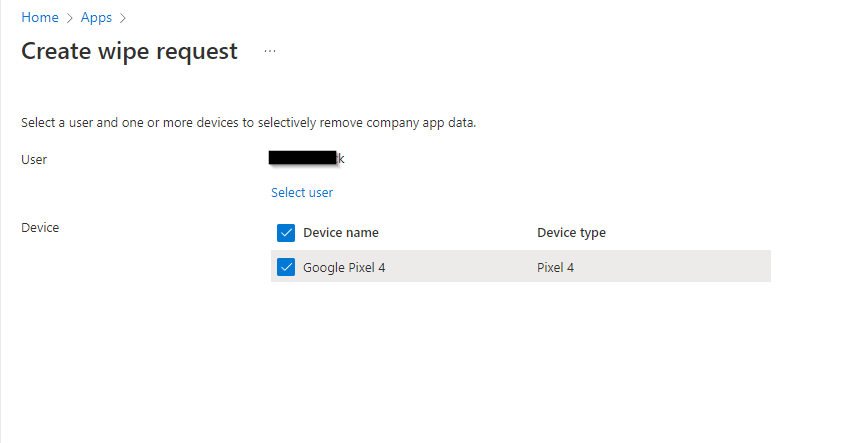The image size is (855, 443).
Task: Toggle the select-all devices checkbox
Action: (x=286, y=233)
